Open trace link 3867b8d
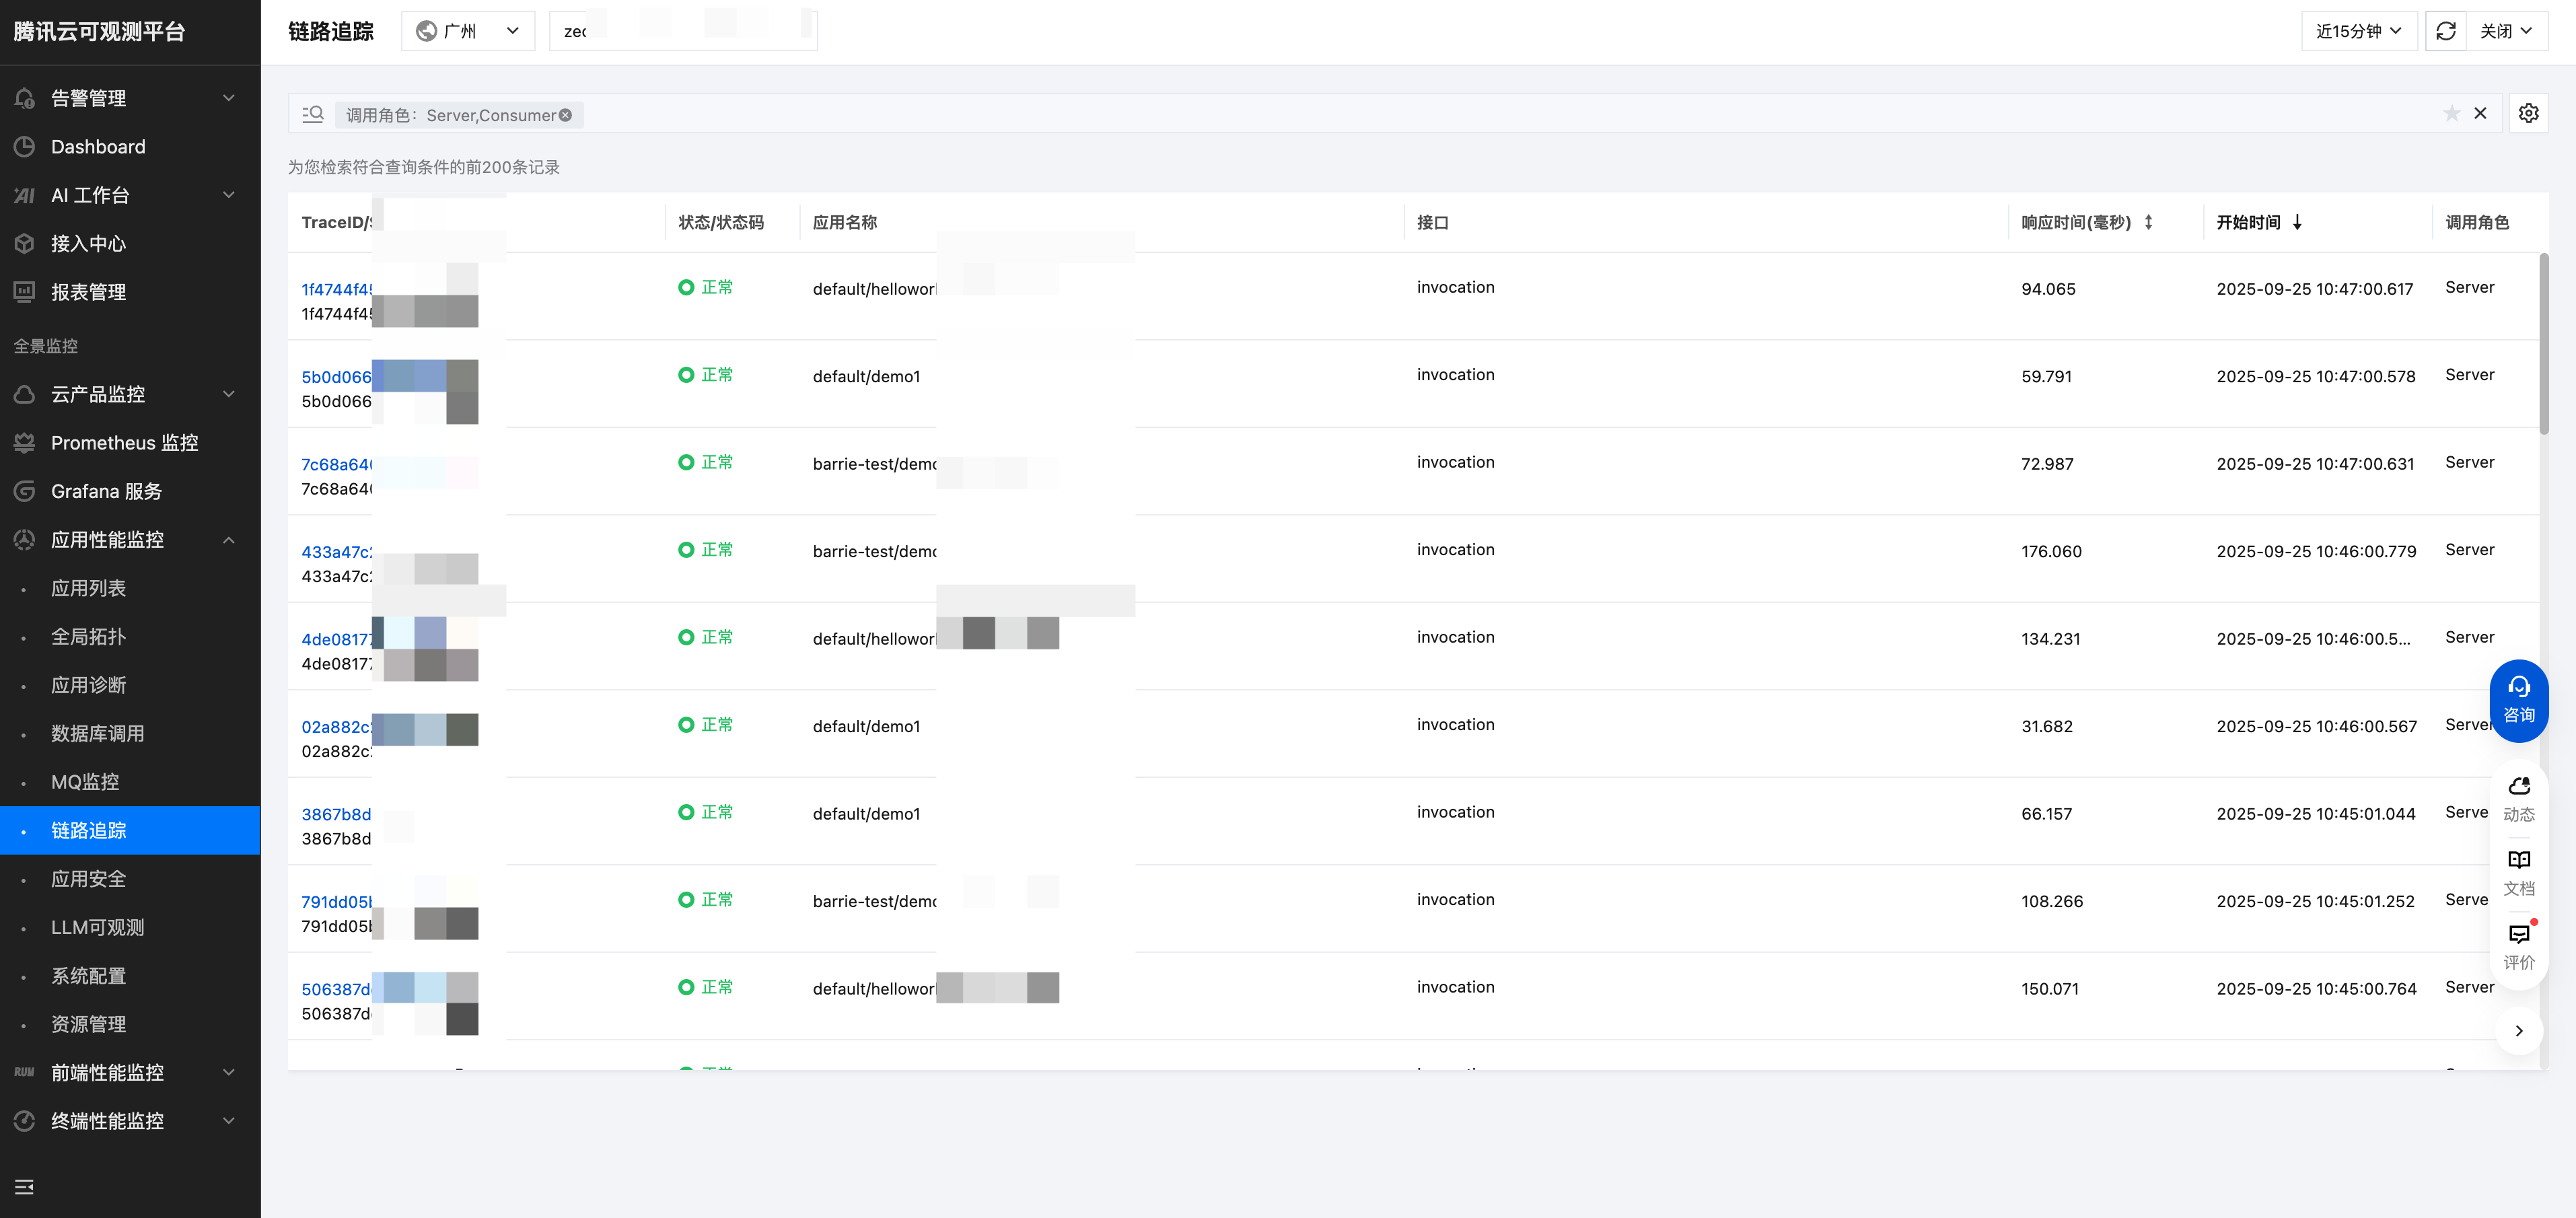The height and width of the screenshot is (1218, 2576). tap(336, 814)
